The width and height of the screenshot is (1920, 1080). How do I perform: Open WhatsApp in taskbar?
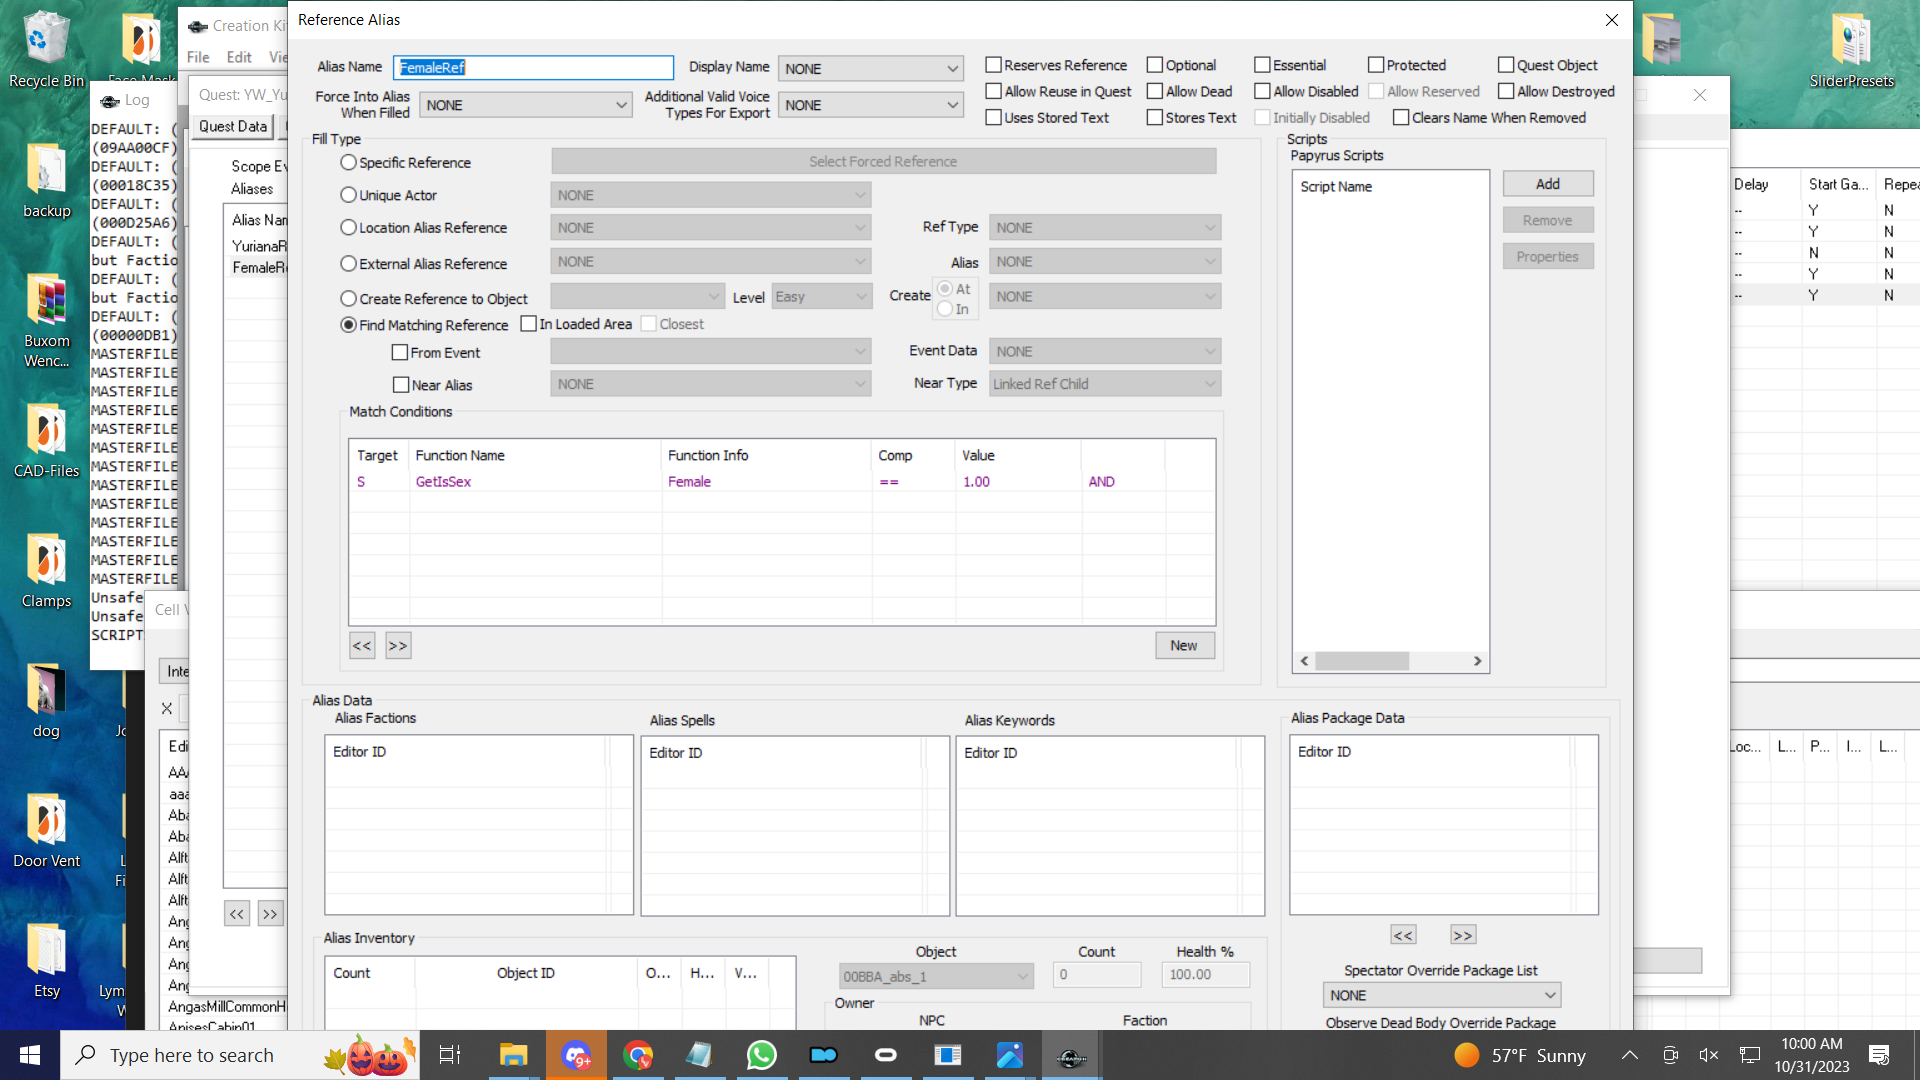click(x=761, y=1055)
